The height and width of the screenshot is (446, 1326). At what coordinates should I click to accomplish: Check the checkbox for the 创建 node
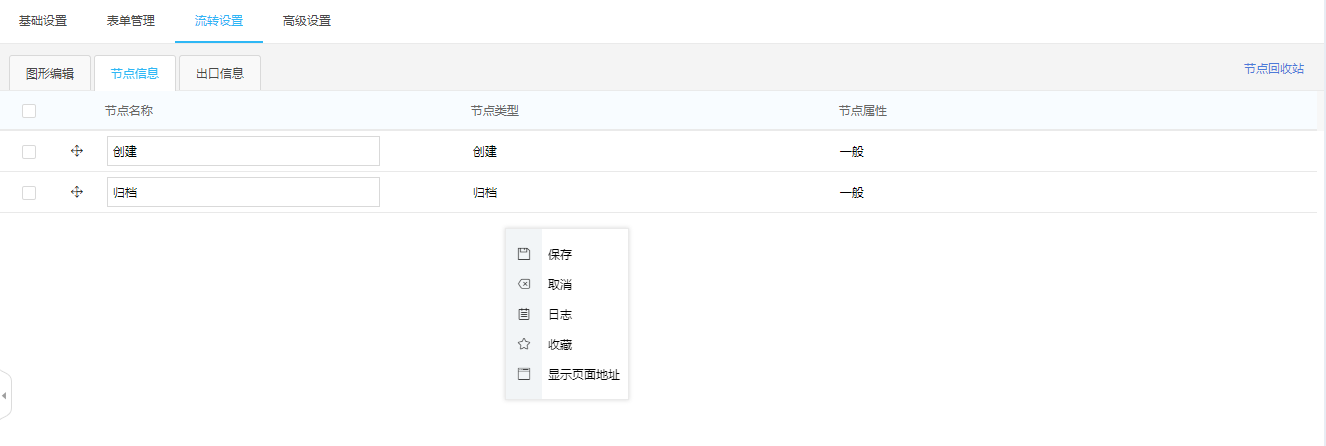point(29,152)
